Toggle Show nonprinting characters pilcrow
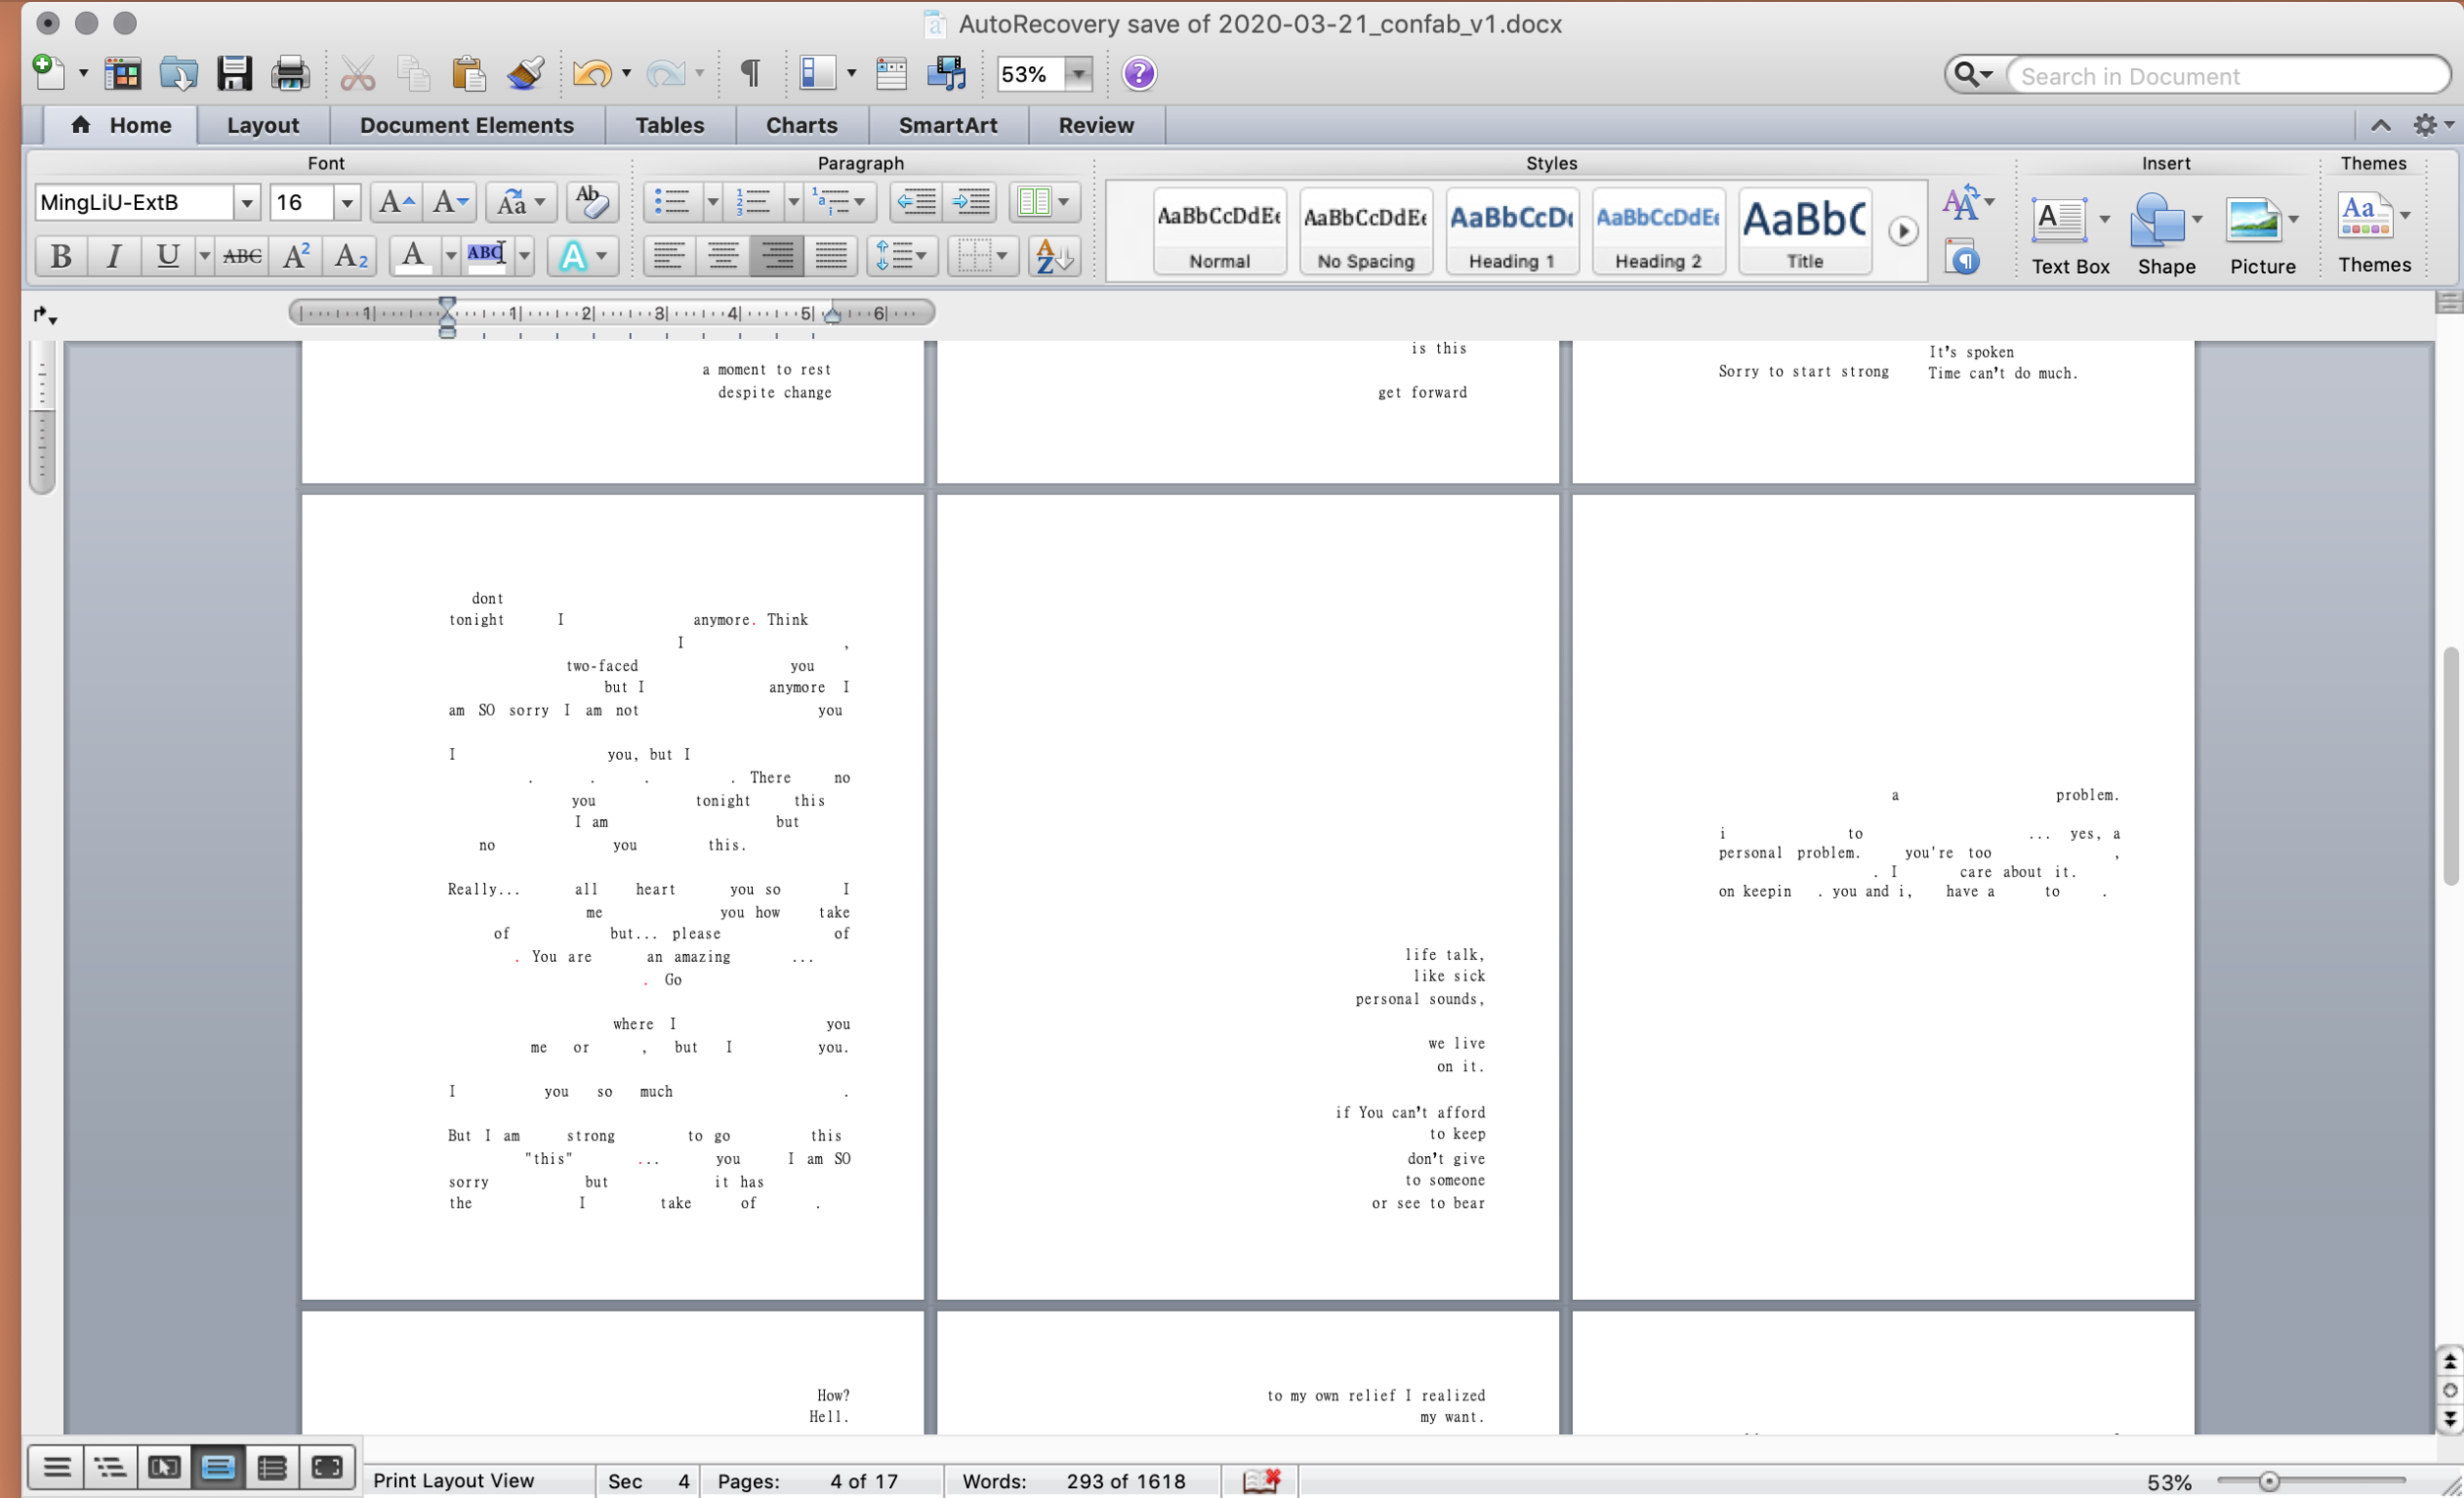Viewport: 2464px width, 1498px height. tap(750, 74)
